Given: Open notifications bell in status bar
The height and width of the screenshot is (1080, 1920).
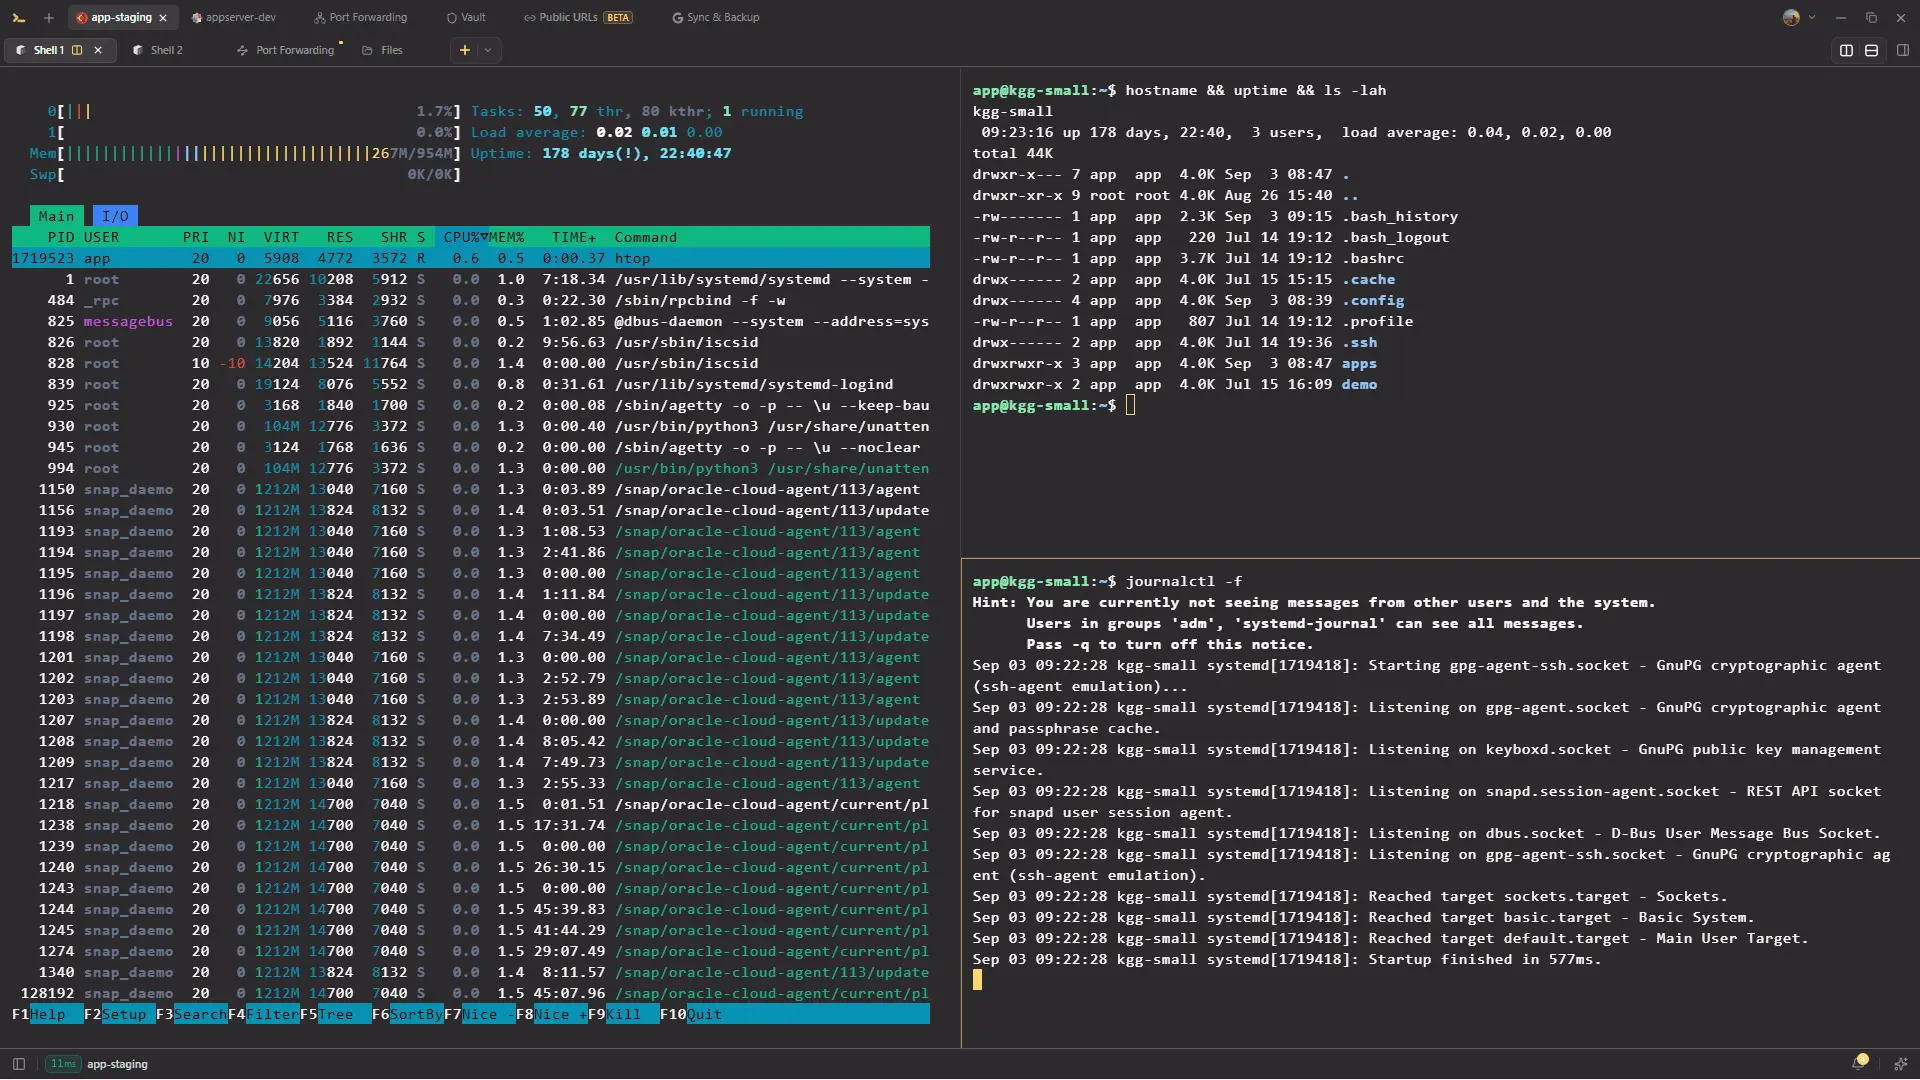Looking at the screenshot, I should (x=1859, y=1064).
